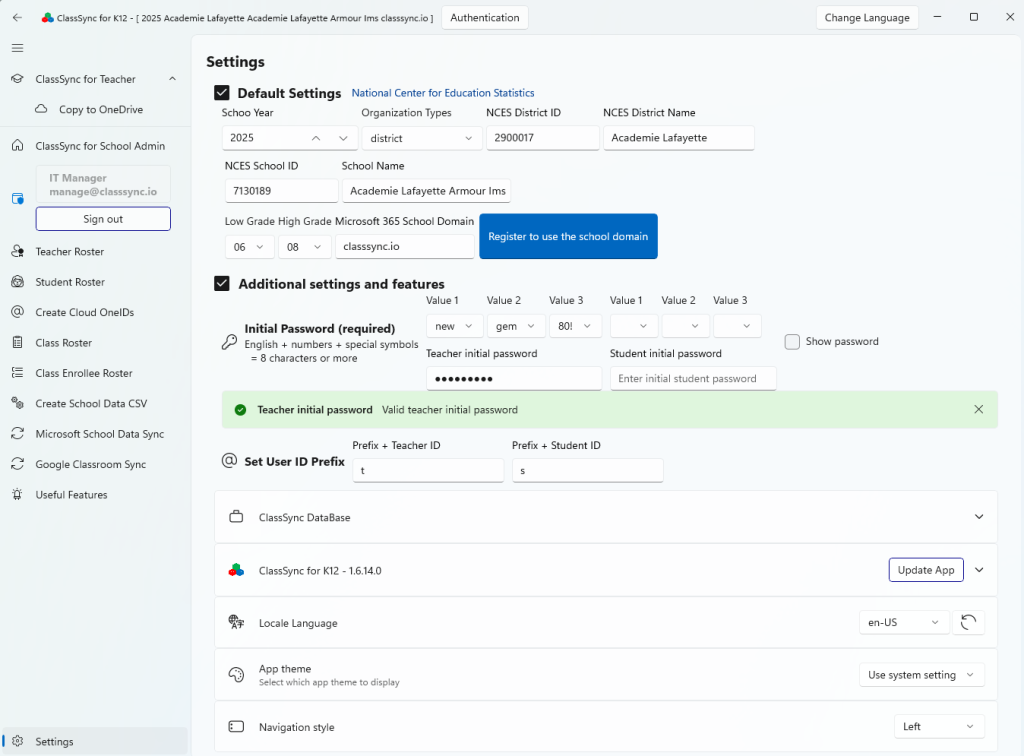Uncheck Additional settings and features checkbox
This screenshot has height=756, width=1024.
pyautogui.click(x=222, y=283)
